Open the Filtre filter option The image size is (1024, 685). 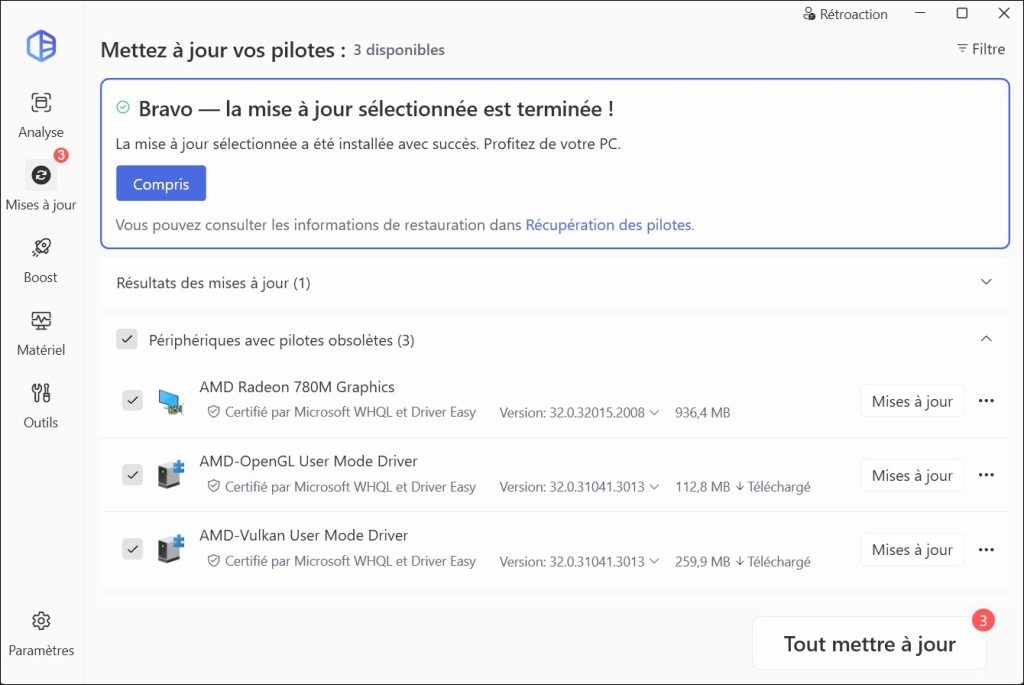pos(981,49)
